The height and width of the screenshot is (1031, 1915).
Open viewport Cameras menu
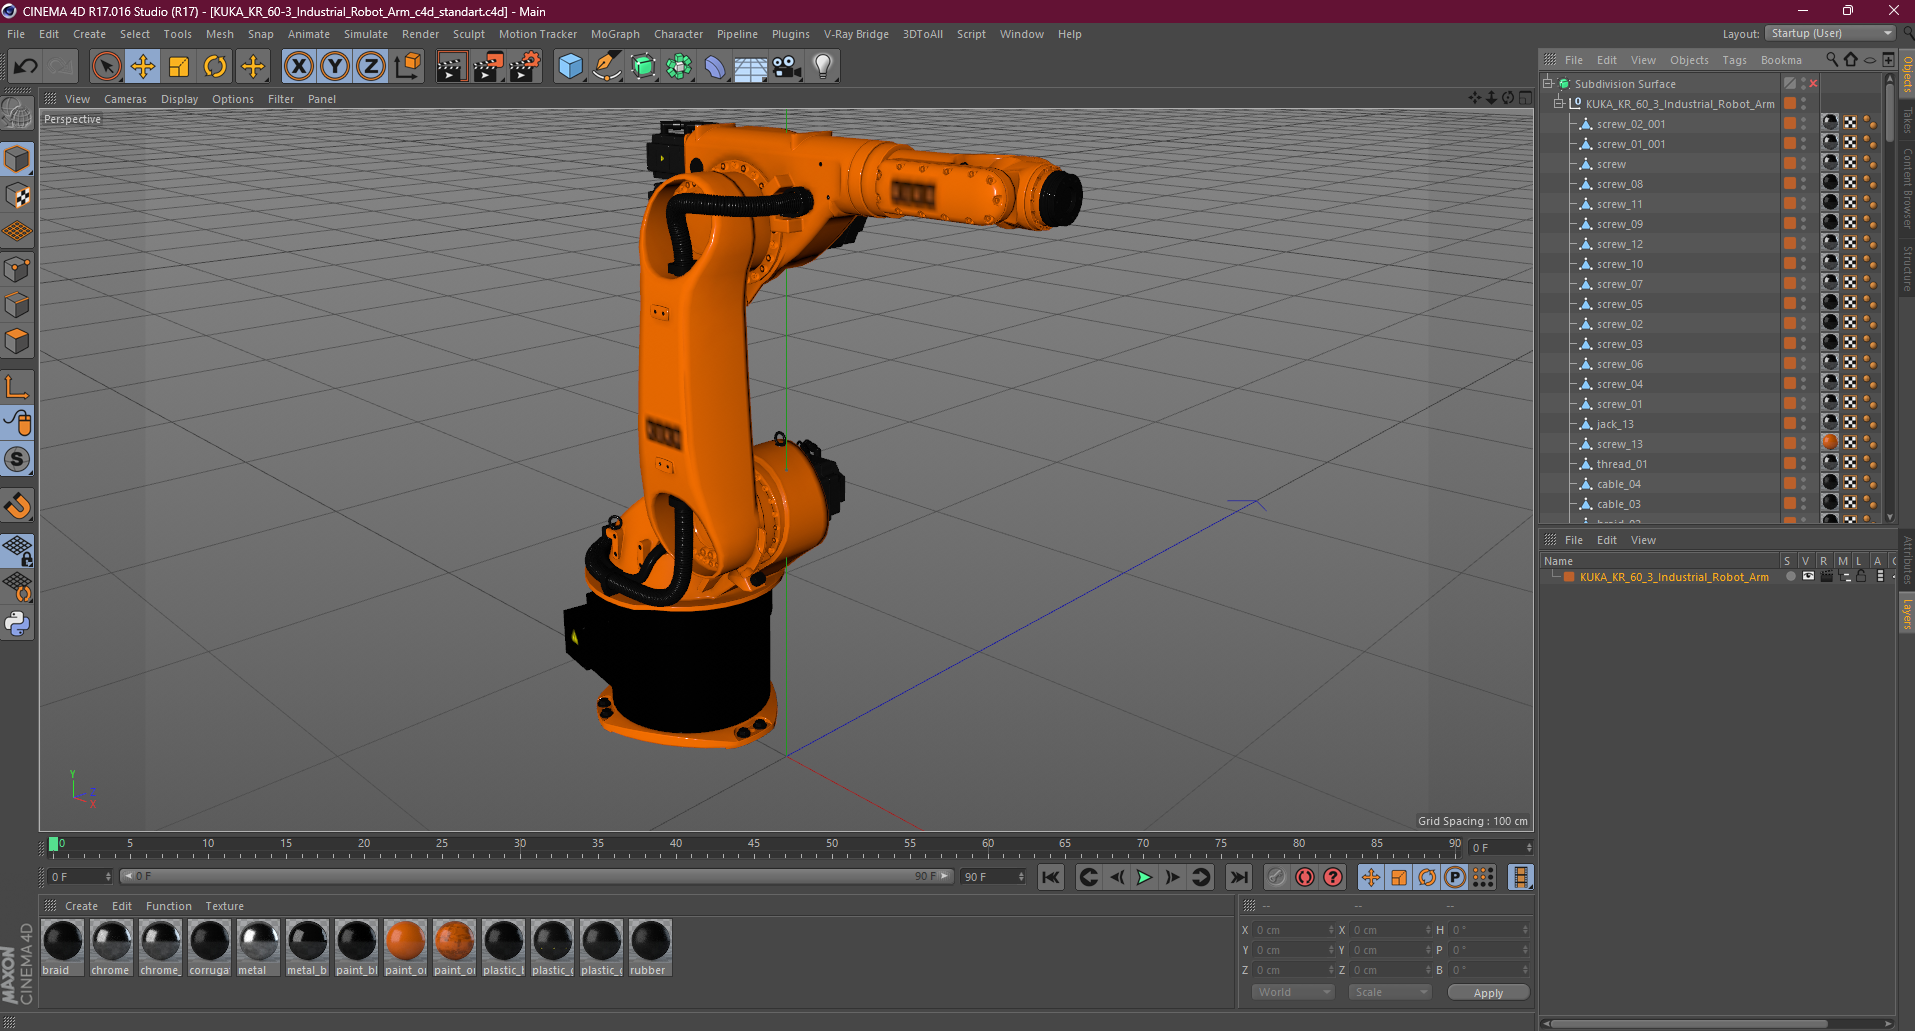[x=125, y=99]
